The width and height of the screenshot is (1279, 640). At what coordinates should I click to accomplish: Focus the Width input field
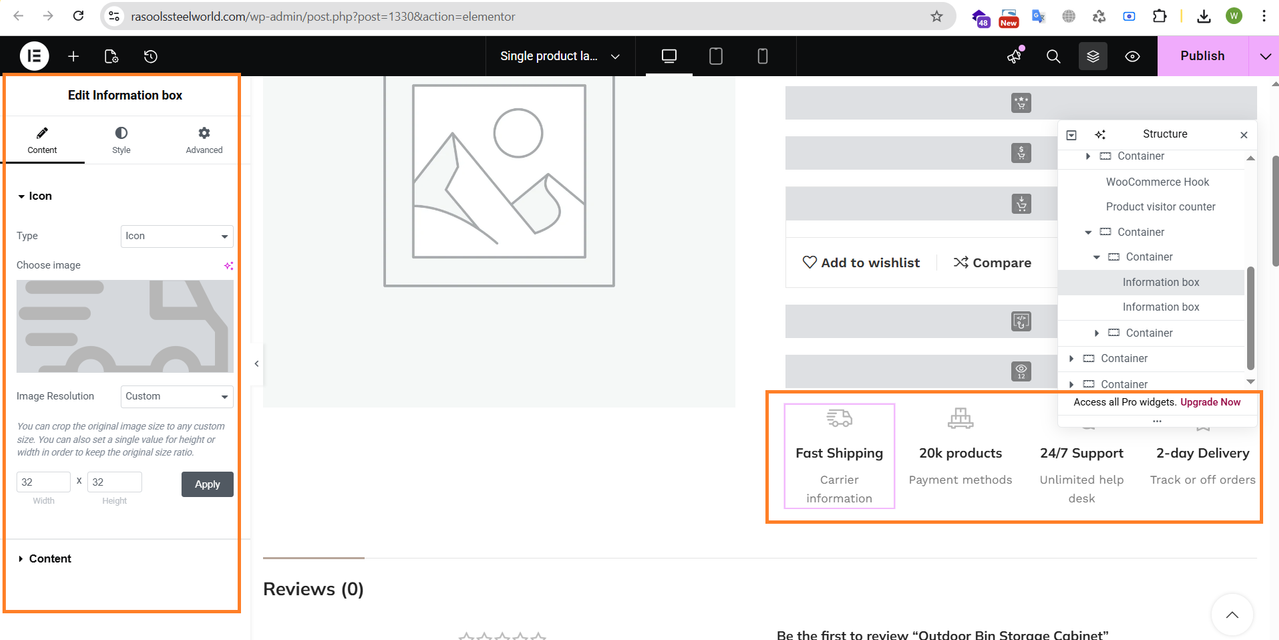44,482
